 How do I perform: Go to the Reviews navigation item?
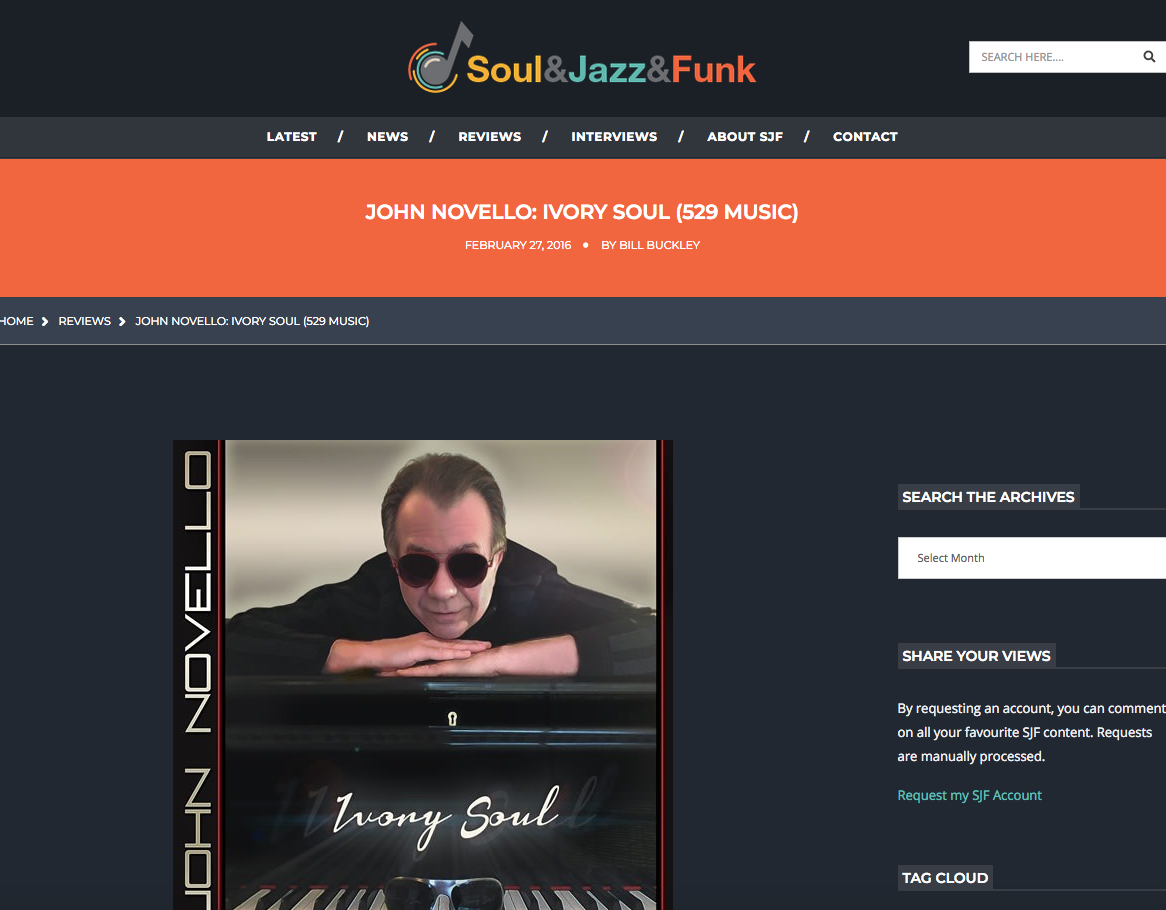489,137
